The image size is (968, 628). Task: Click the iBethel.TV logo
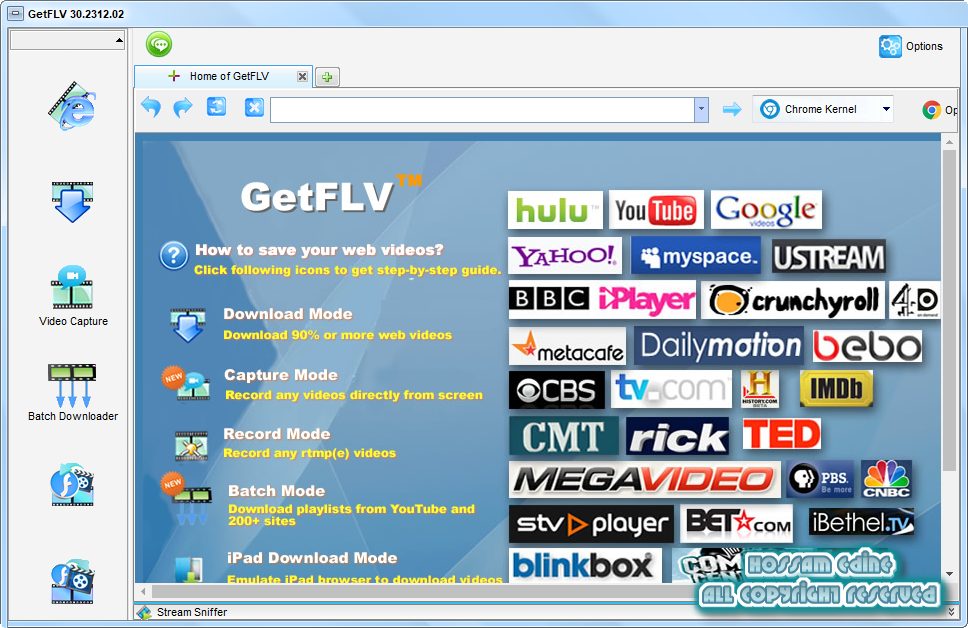click(x=861, y=522)
